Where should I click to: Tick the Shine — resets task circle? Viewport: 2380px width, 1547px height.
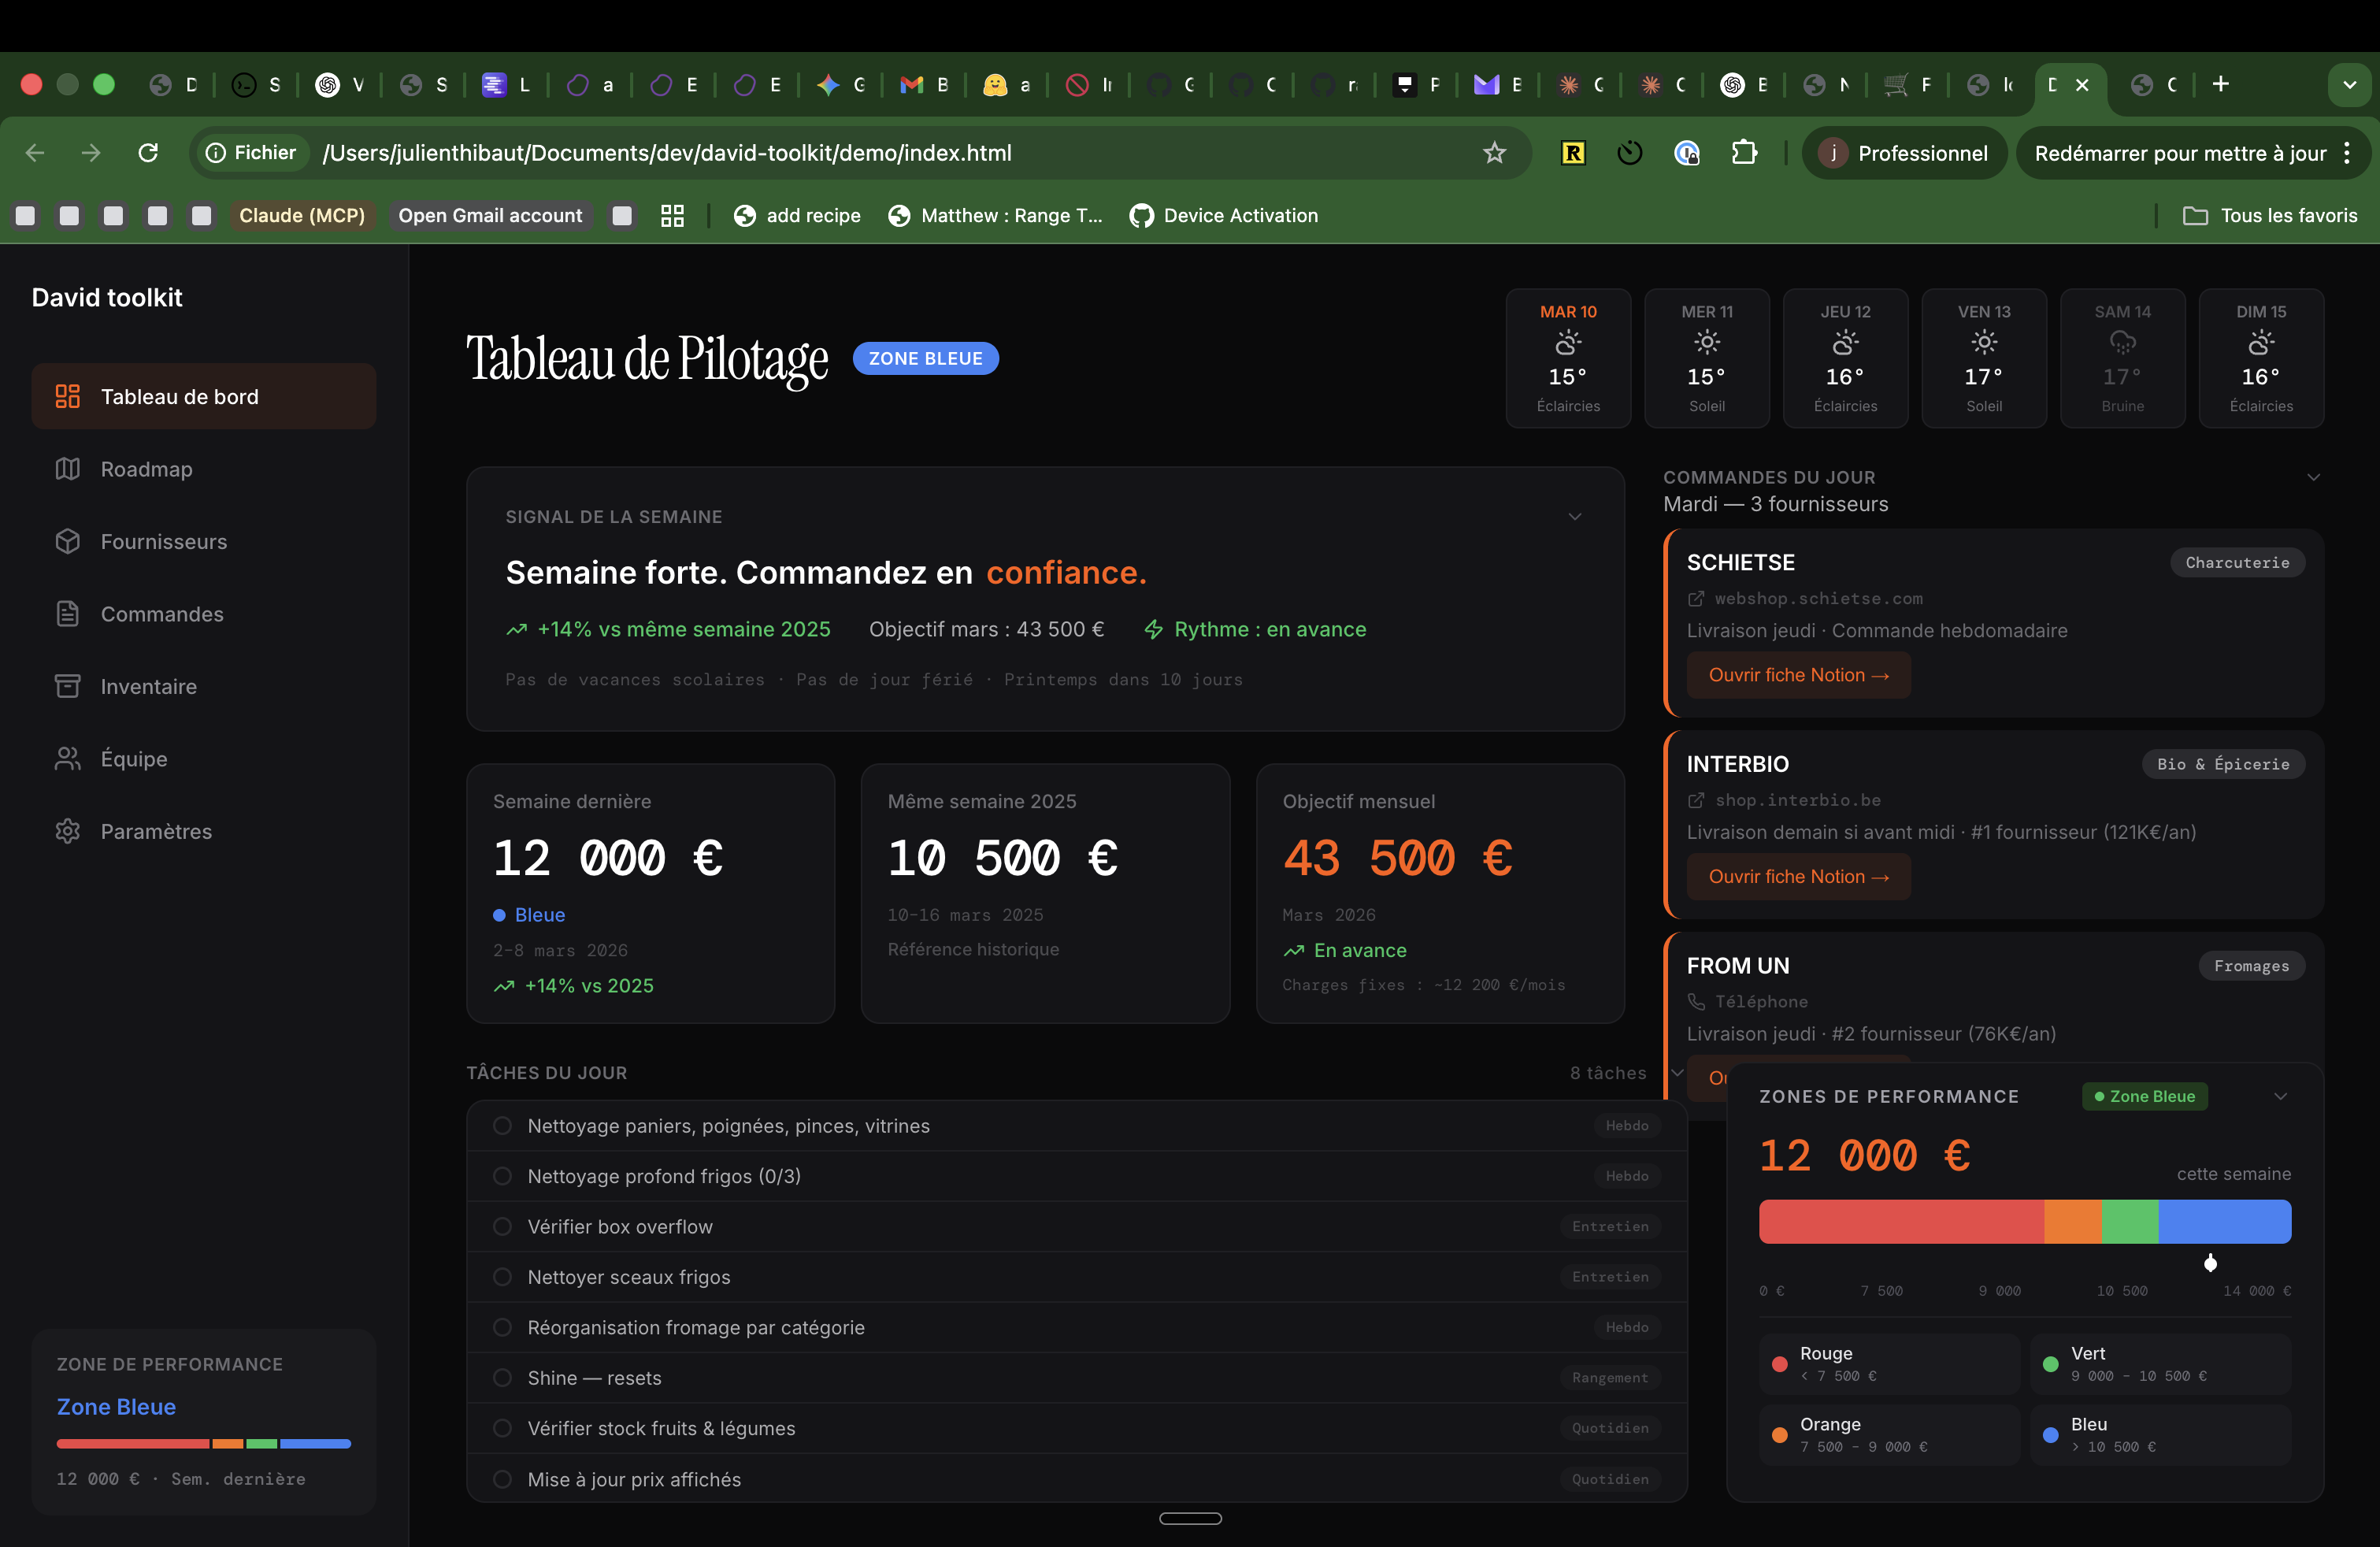coord(502,1378)
